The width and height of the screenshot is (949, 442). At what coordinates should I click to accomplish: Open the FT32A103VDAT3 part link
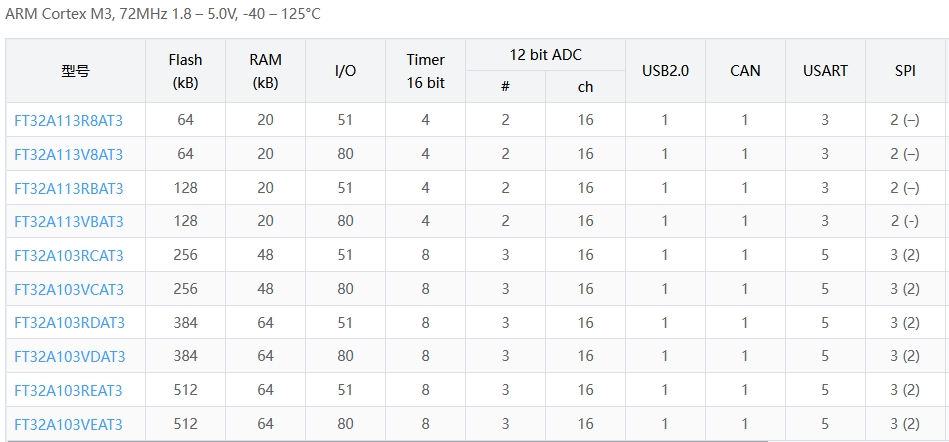[x=68, y=356]
